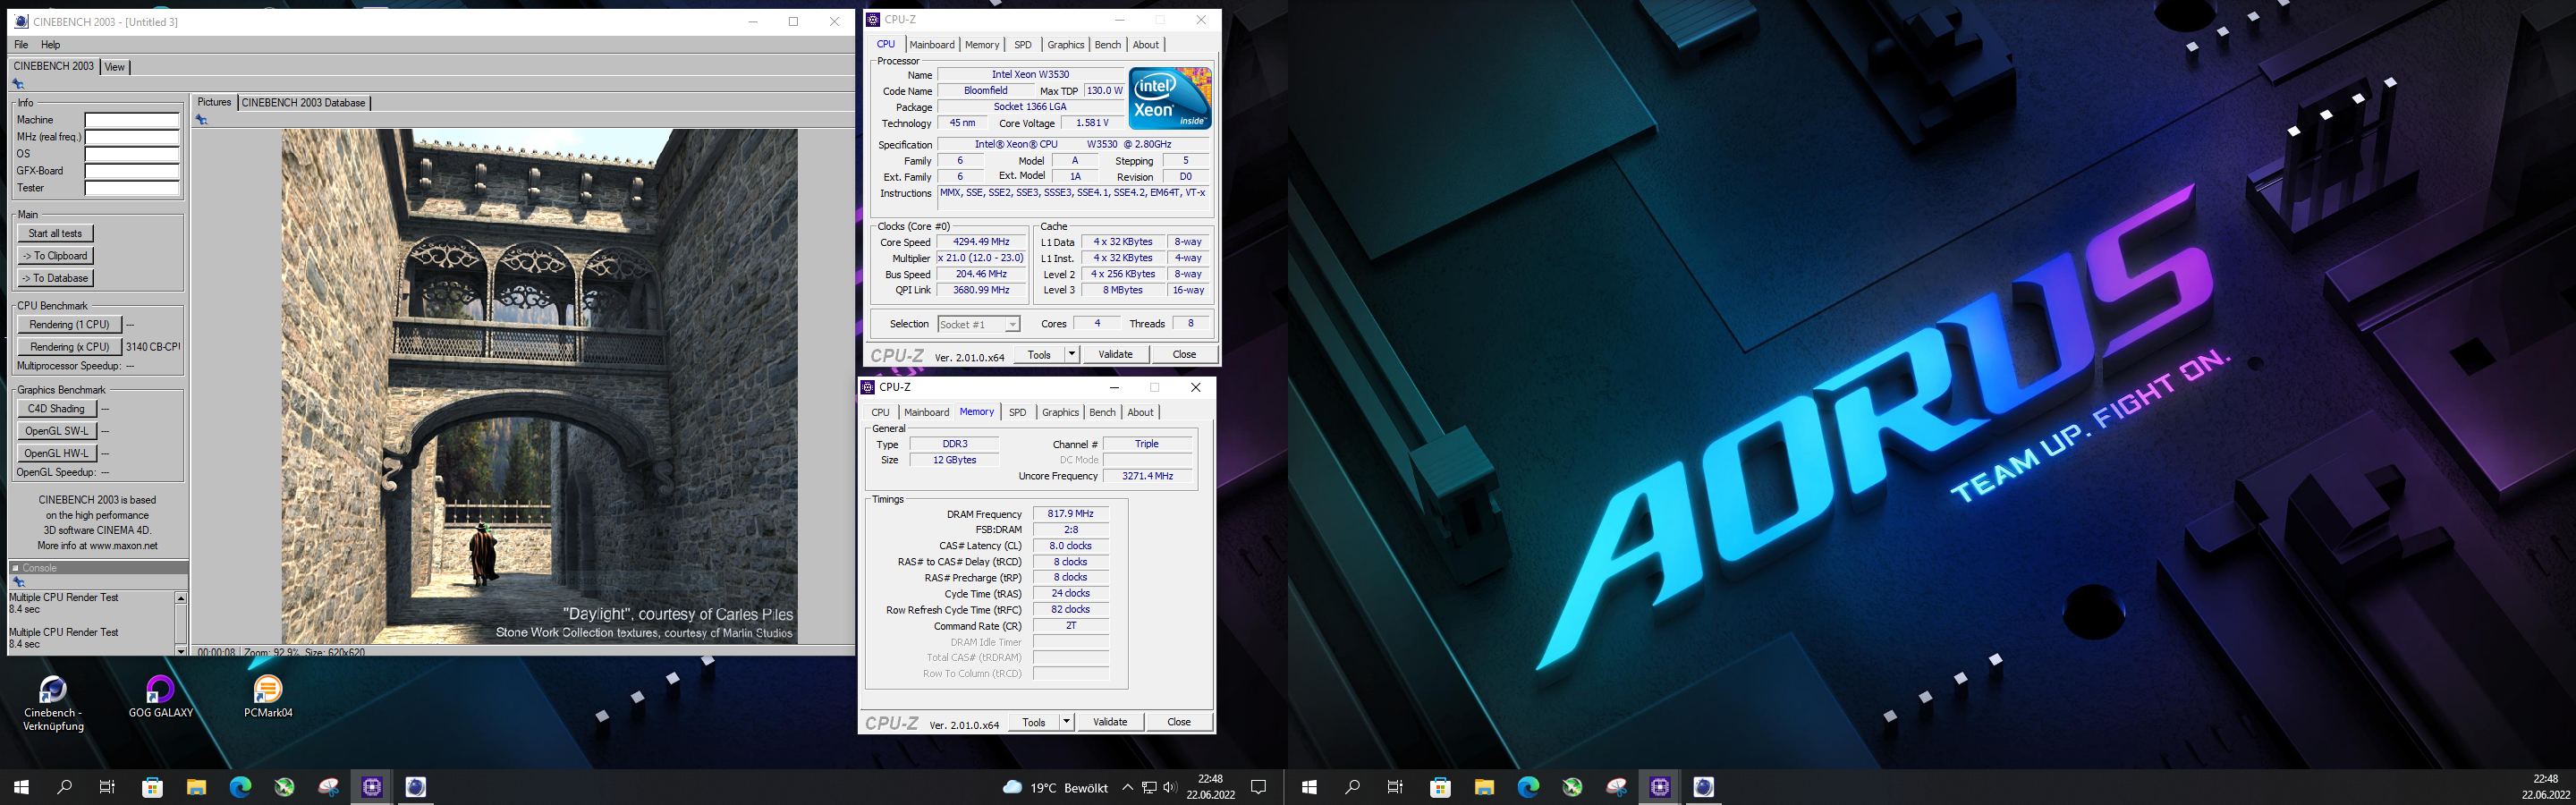
Task: Launch Microsoft Store from left taskbar
Action: click(152, 787)
